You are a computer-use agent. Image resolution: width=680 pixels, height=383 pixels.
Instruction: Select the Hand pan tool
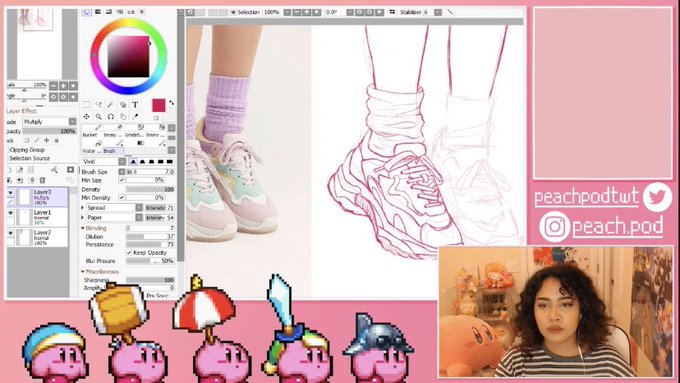pos(123,117)
